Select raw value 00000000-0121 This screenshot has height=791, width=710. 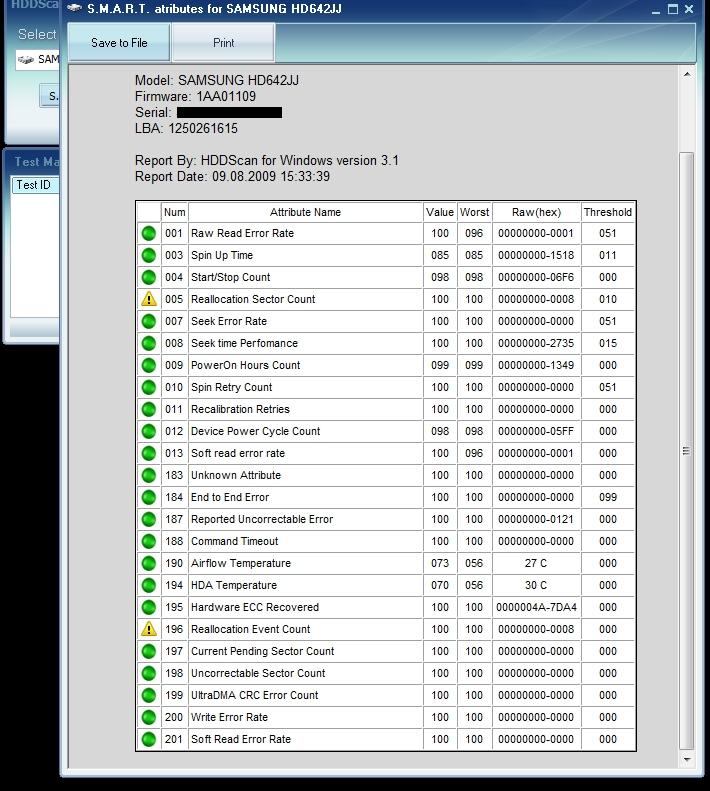click(536, 519)
